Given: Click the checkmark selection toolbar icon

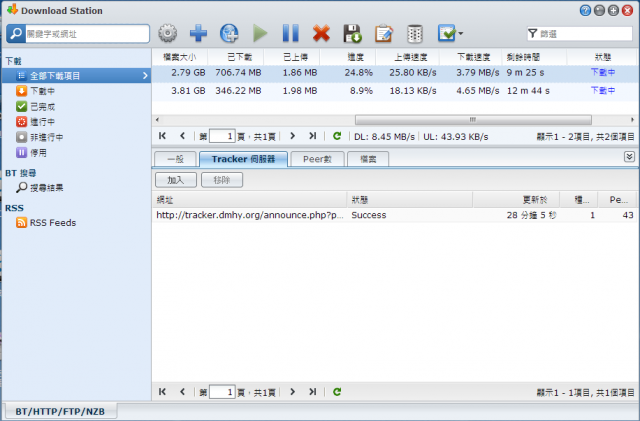Looking at the screenshot, I should [x=446, y=33].
